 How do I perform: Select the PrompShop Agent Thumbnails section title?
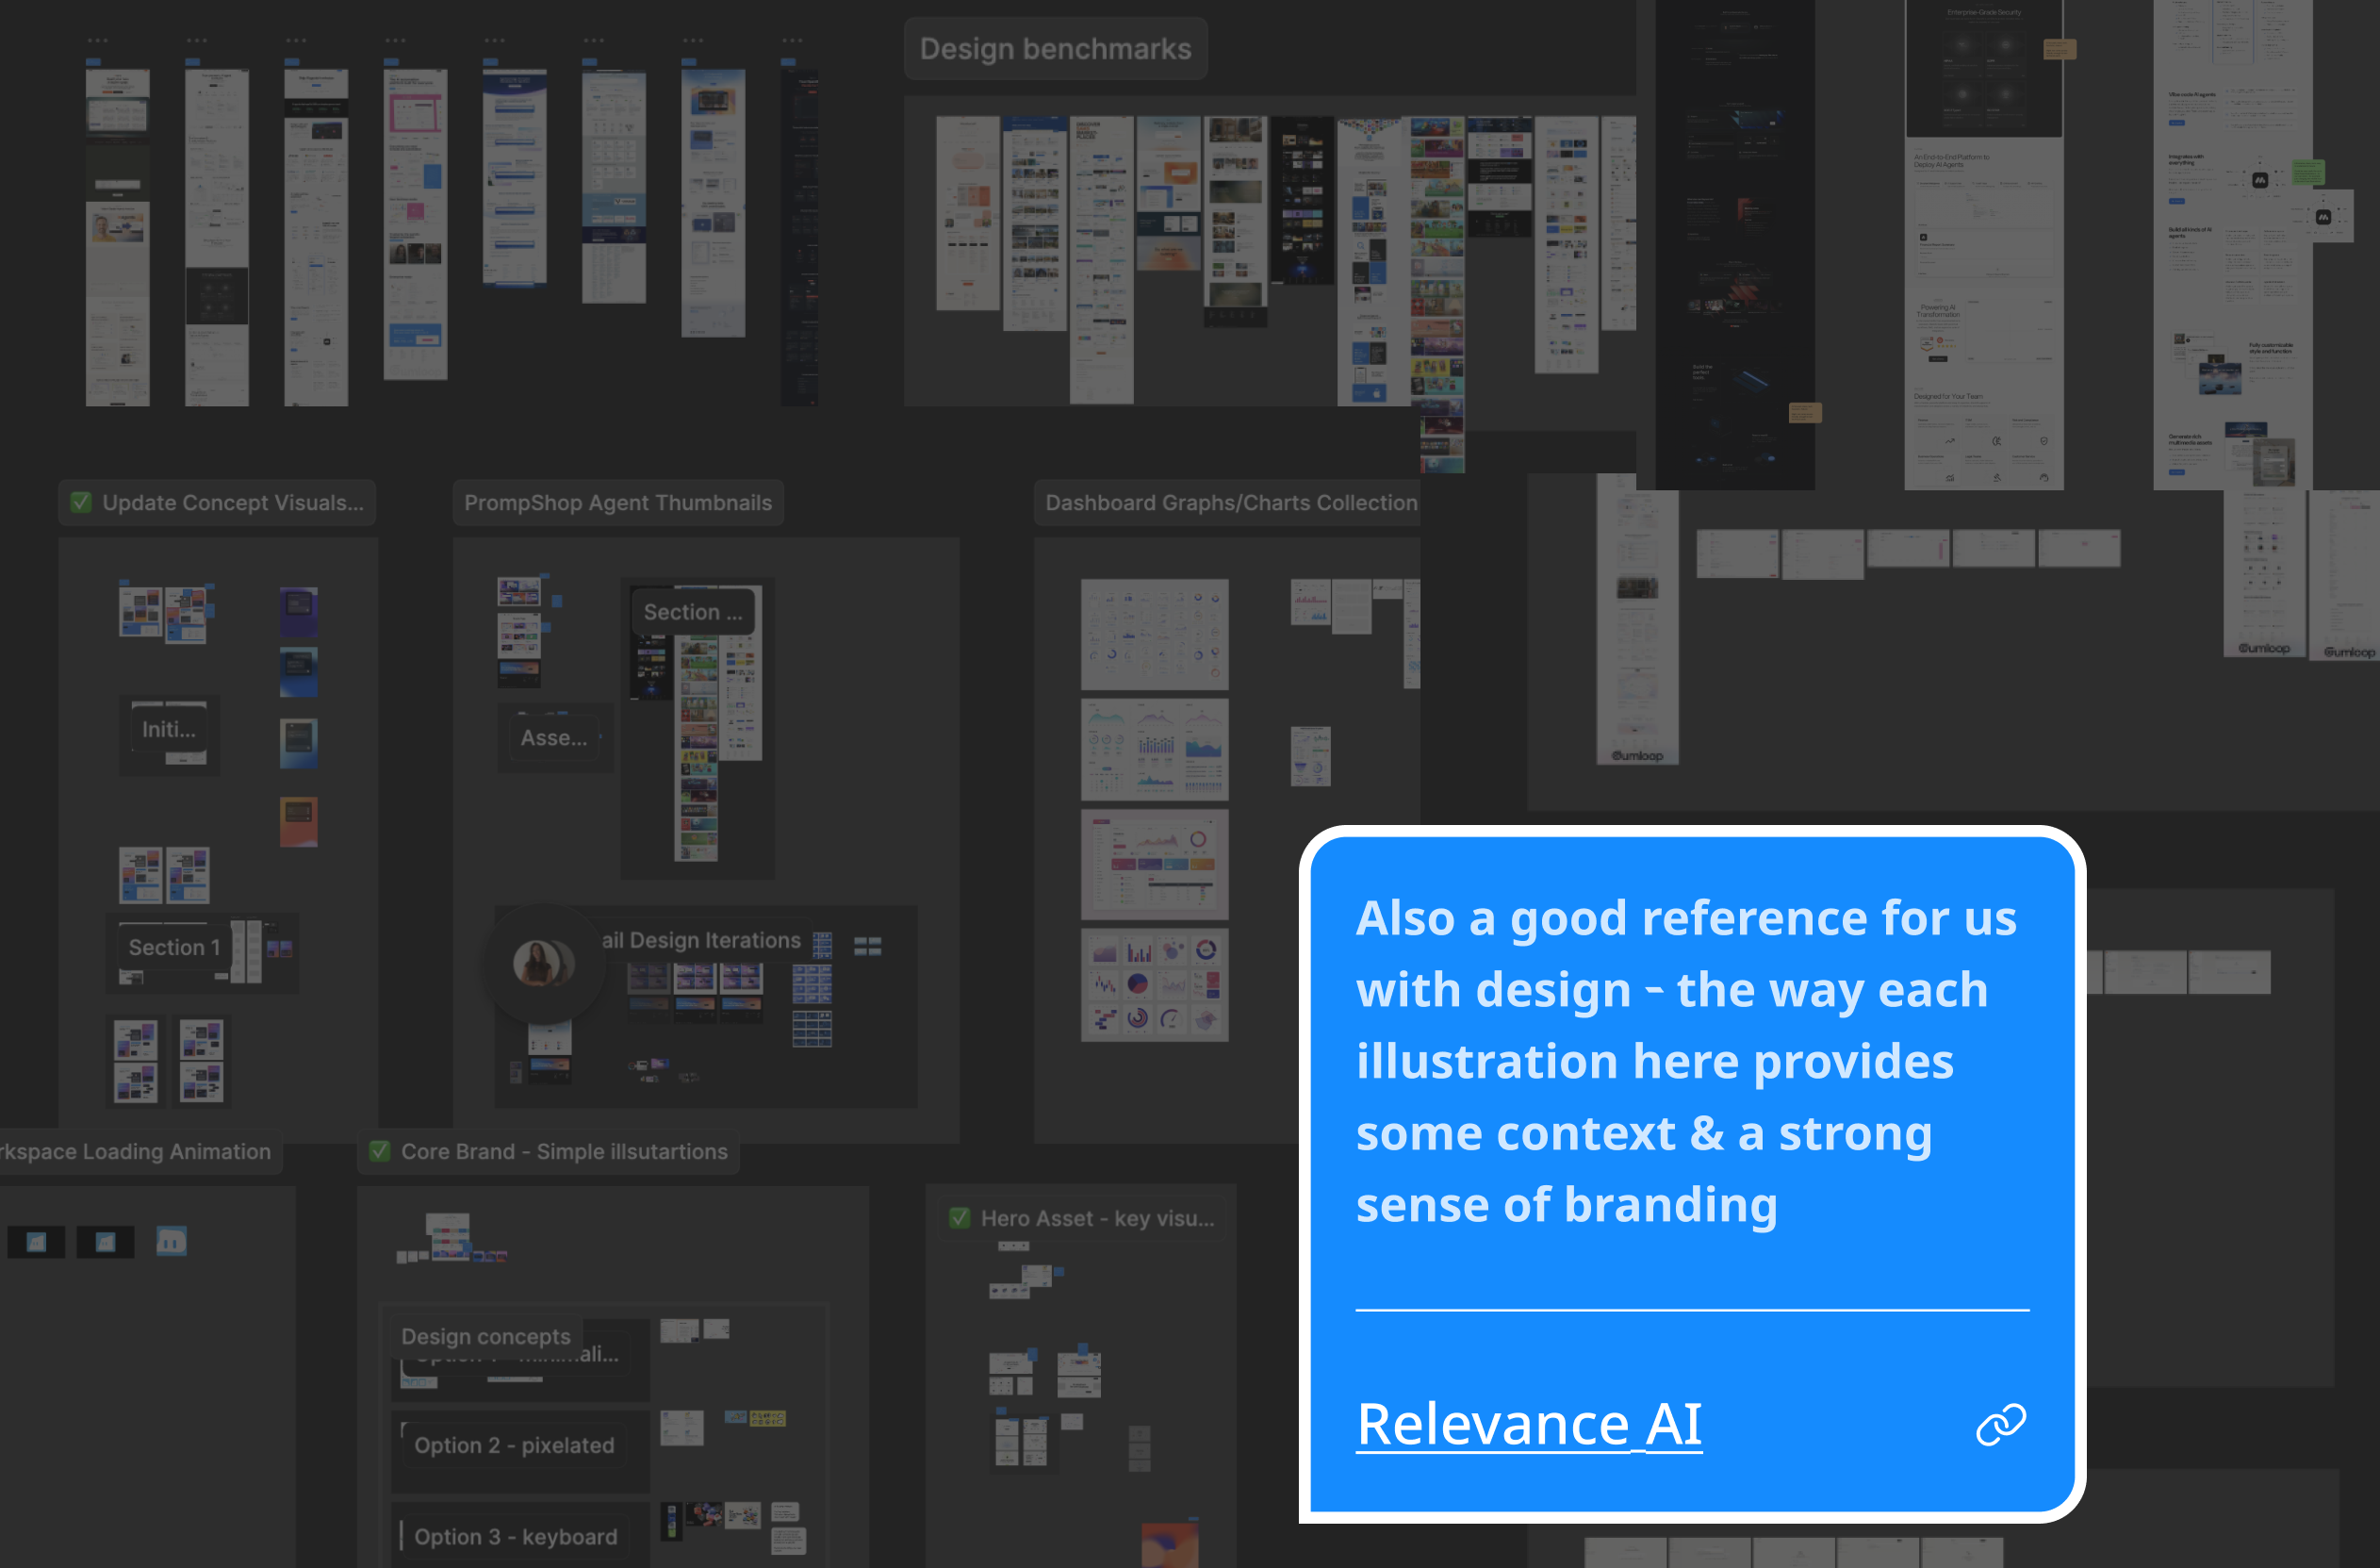(618, 503)
